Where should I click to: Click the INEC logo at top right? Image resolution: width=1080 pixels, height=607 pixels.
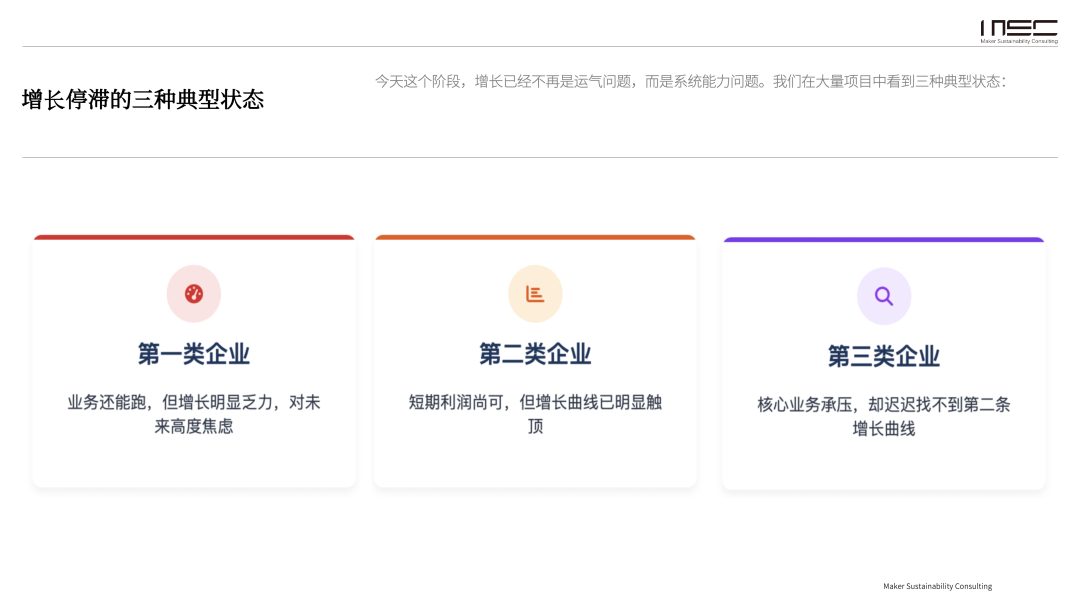click(1018, 28)
